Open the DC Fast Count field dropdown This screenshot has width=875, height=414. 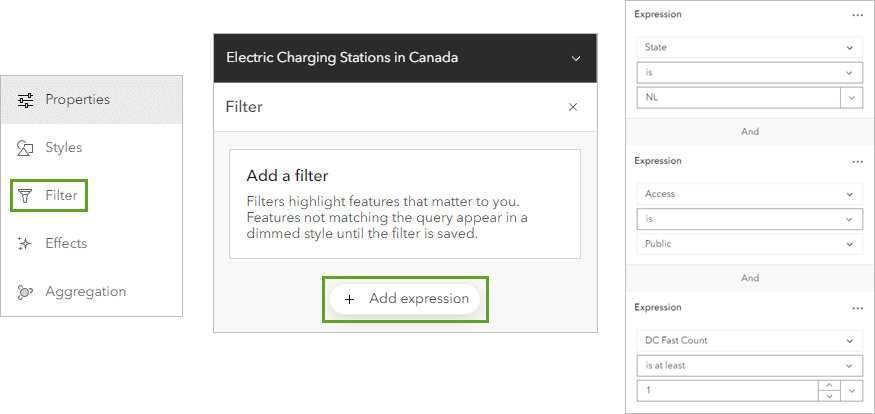click(749, 340)
